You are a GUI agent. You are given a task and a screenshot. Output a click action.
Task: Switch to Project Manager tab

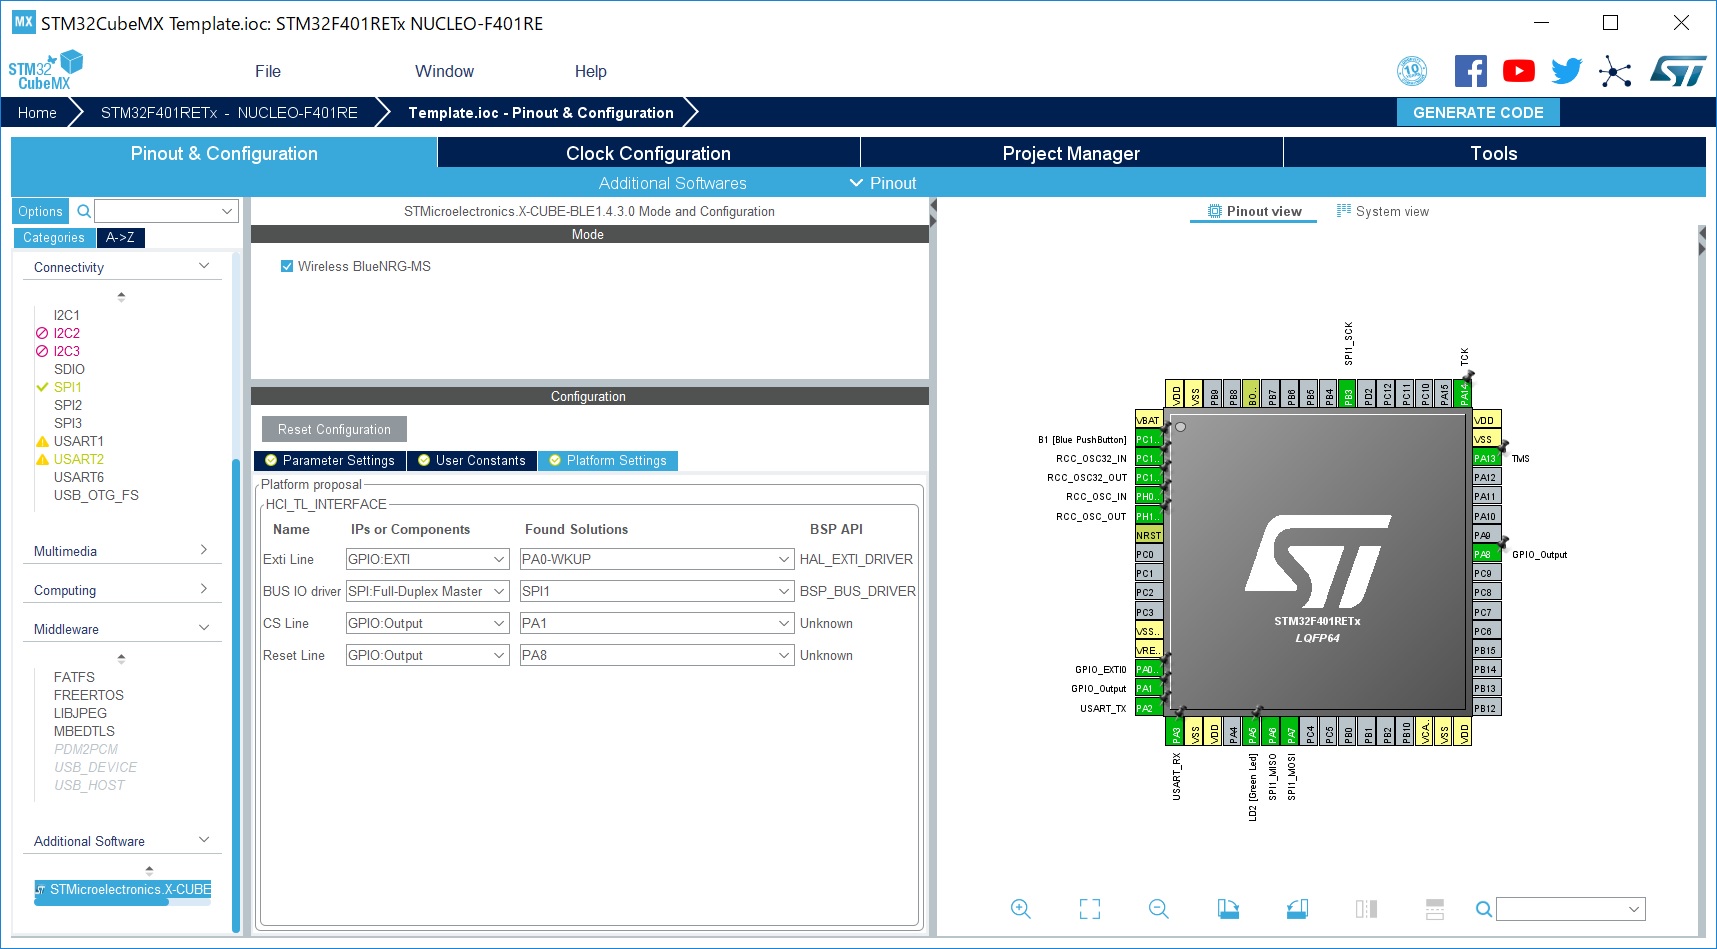click(x=1071, y=153)
